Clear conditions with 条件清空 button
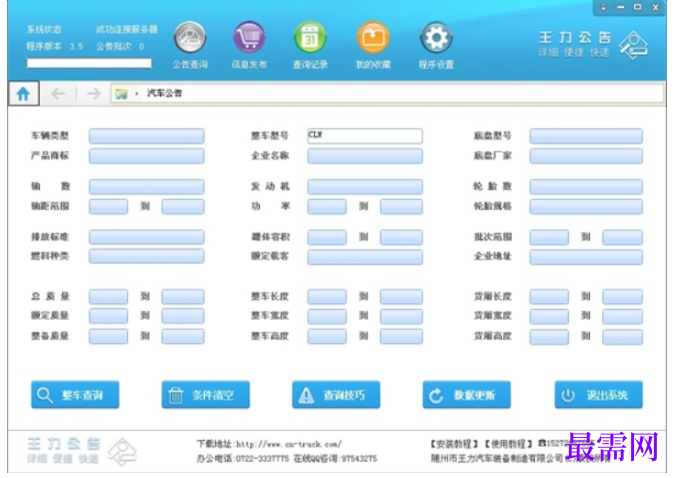This screenshot has height=478, width=677. coord(206,395)
